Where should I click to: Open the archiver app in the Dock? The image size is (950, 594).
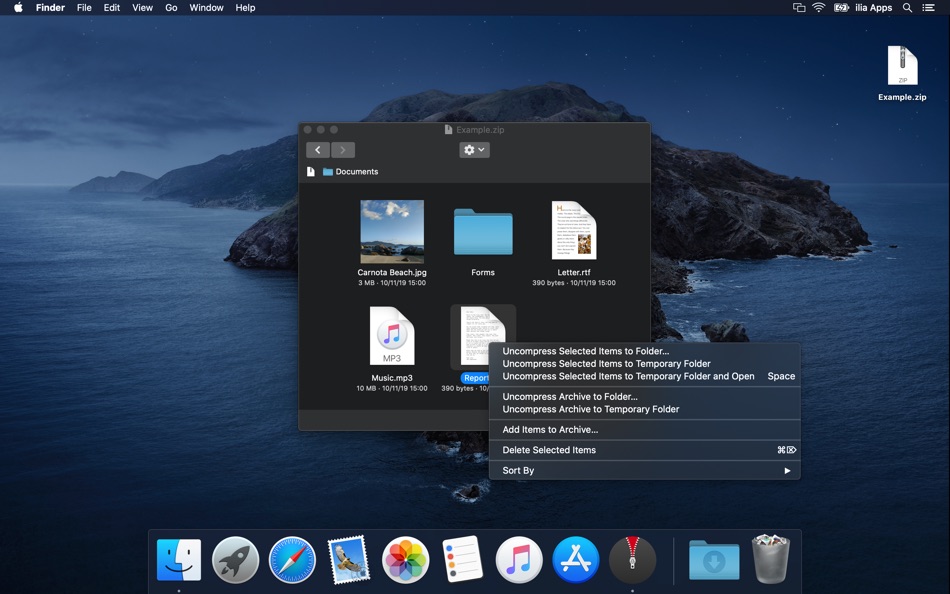click(x=632, y=560)
